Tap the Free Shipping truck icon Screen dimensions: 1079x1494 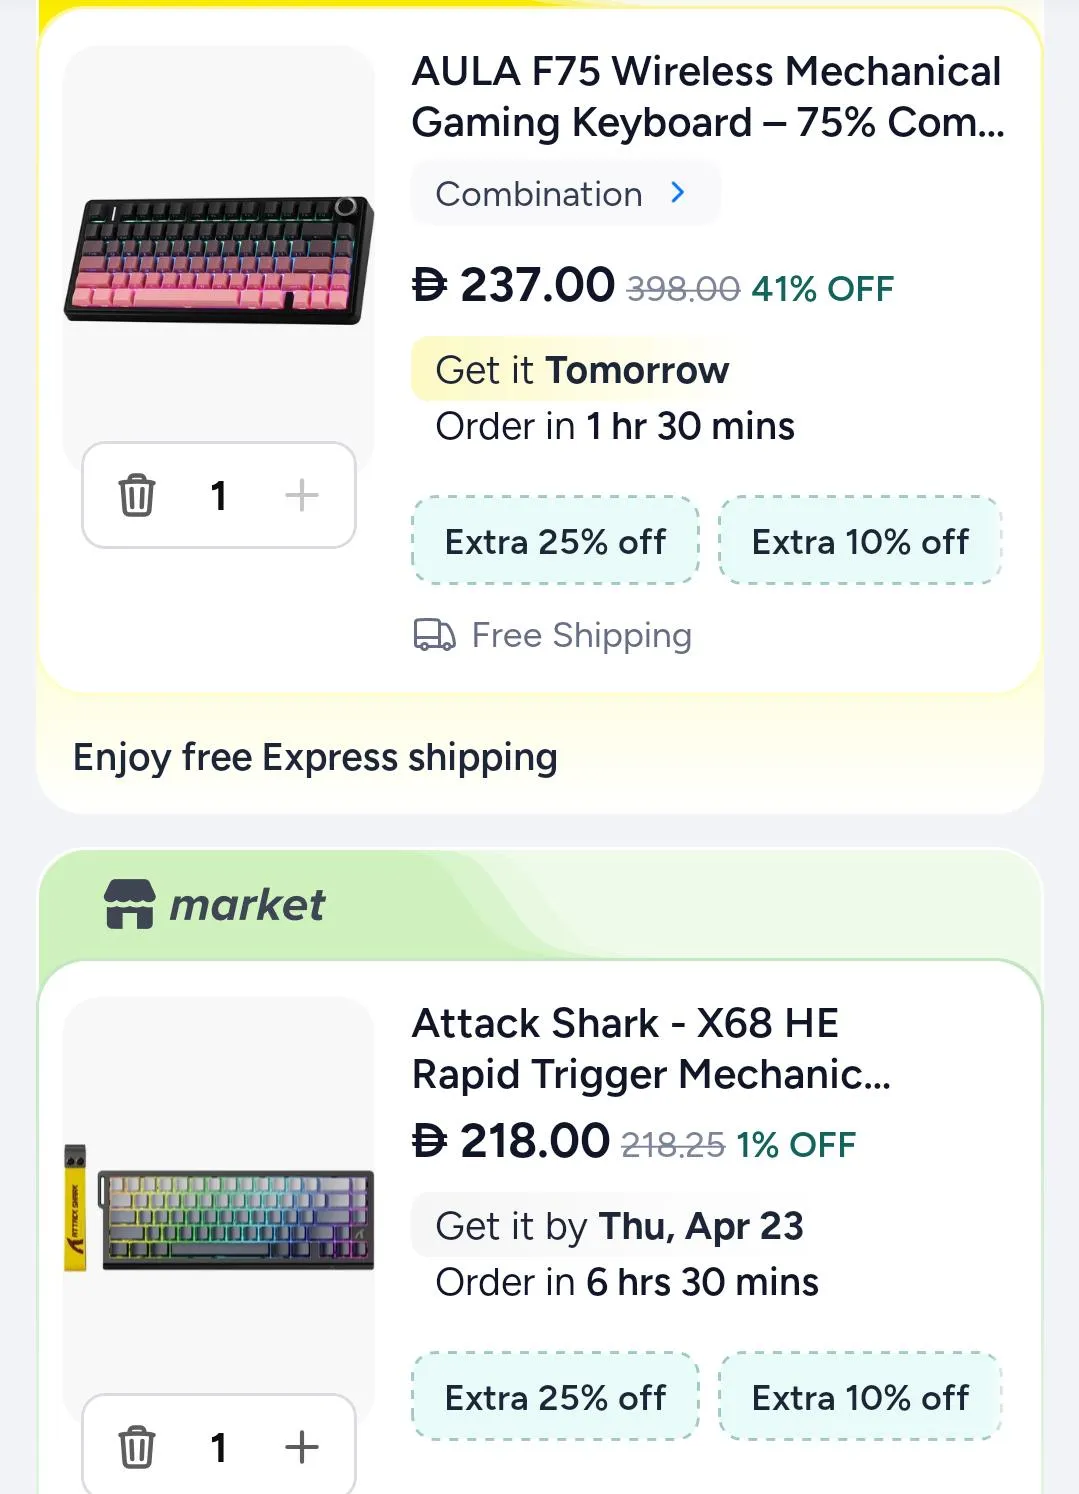434,635
